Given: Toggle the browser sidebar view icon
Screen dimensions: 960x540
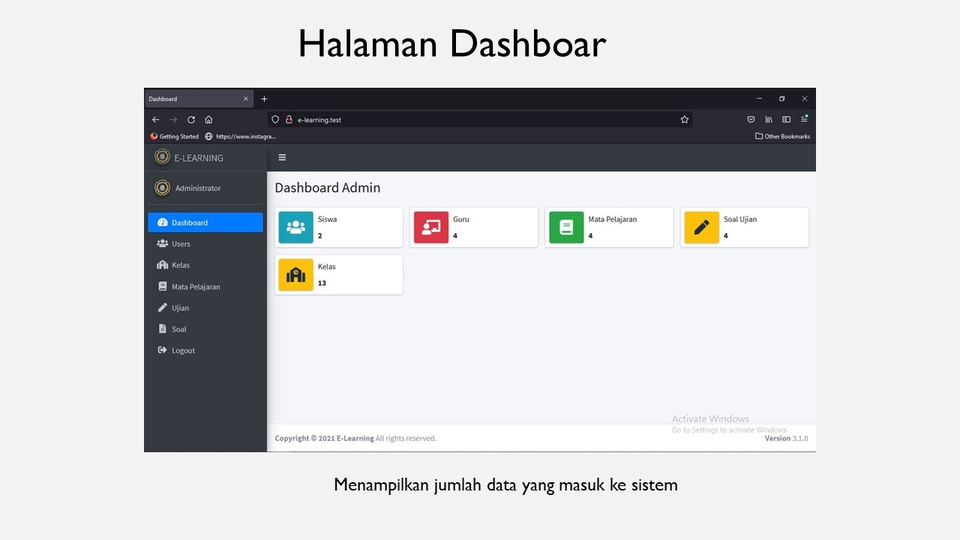Looking at the screenshot, I should [x=786, y=119].
